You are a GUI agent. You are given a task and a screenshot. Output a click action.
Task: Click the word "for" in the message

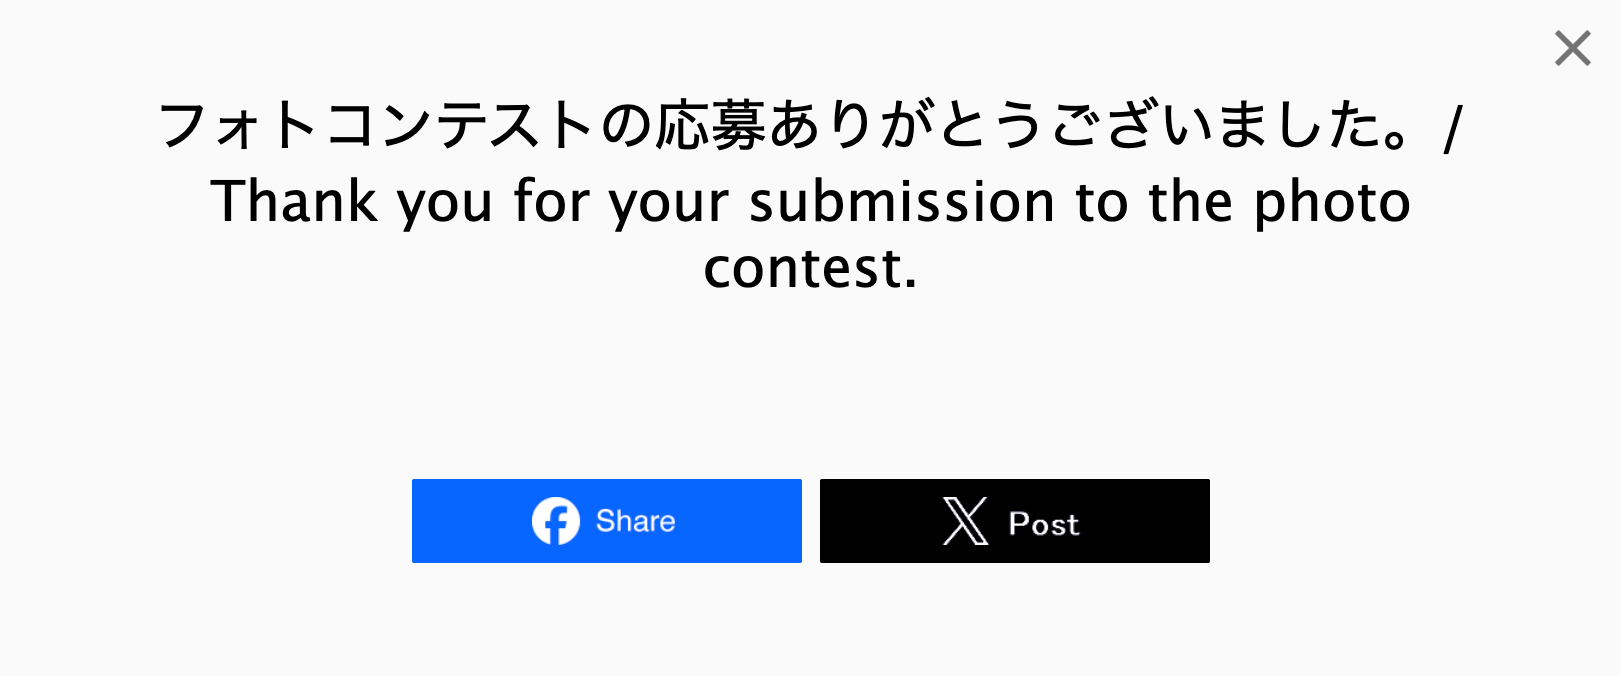tap(551, 202)
